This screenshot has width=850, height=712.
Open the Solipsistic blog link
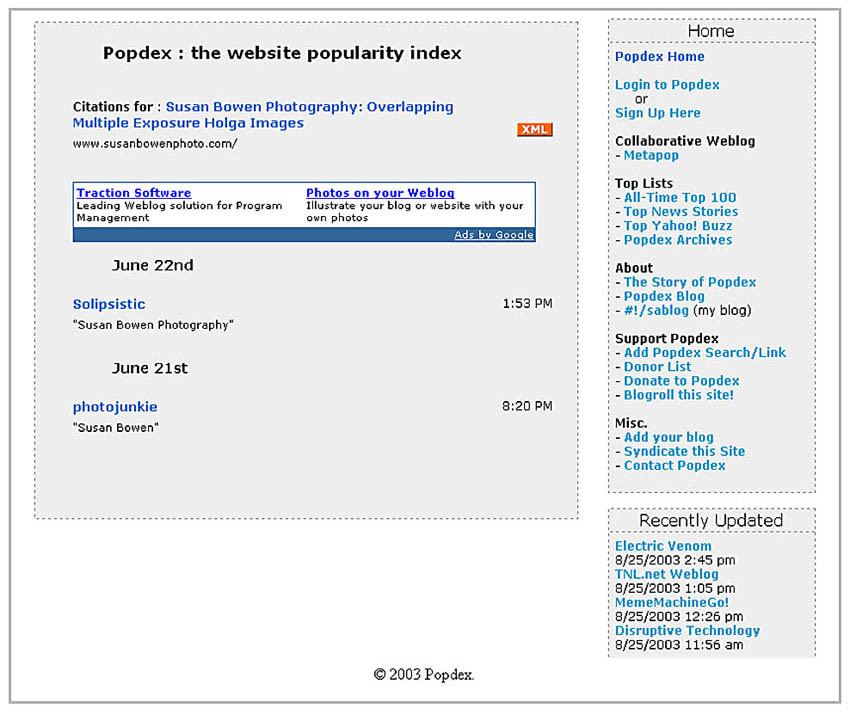pyautogui.click(x=109, y=304)
